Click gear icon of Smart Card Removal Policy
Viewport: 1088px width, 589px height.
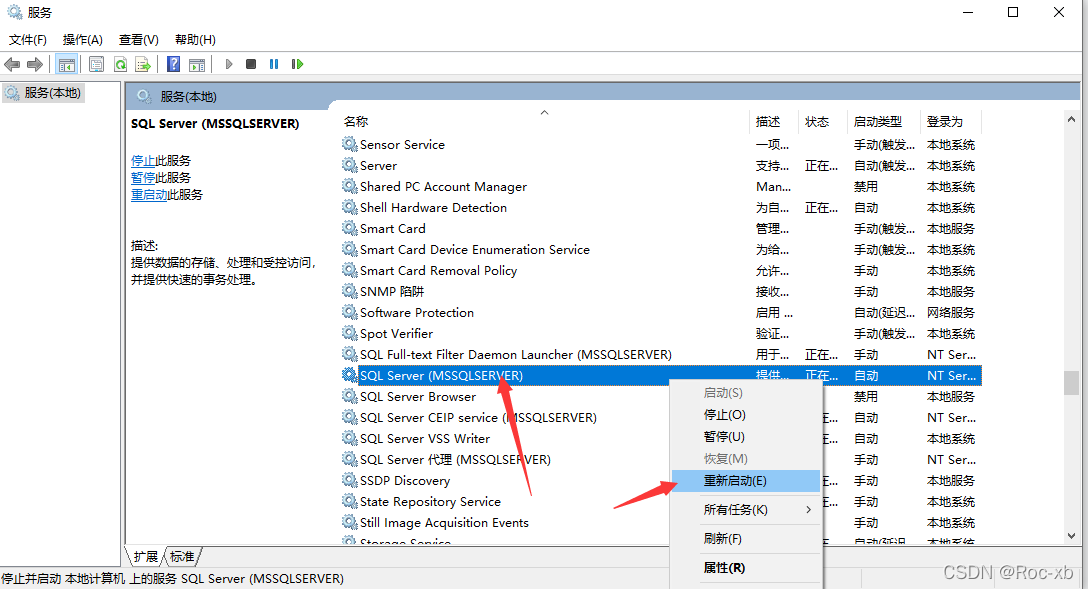click(x=349, y=270)
